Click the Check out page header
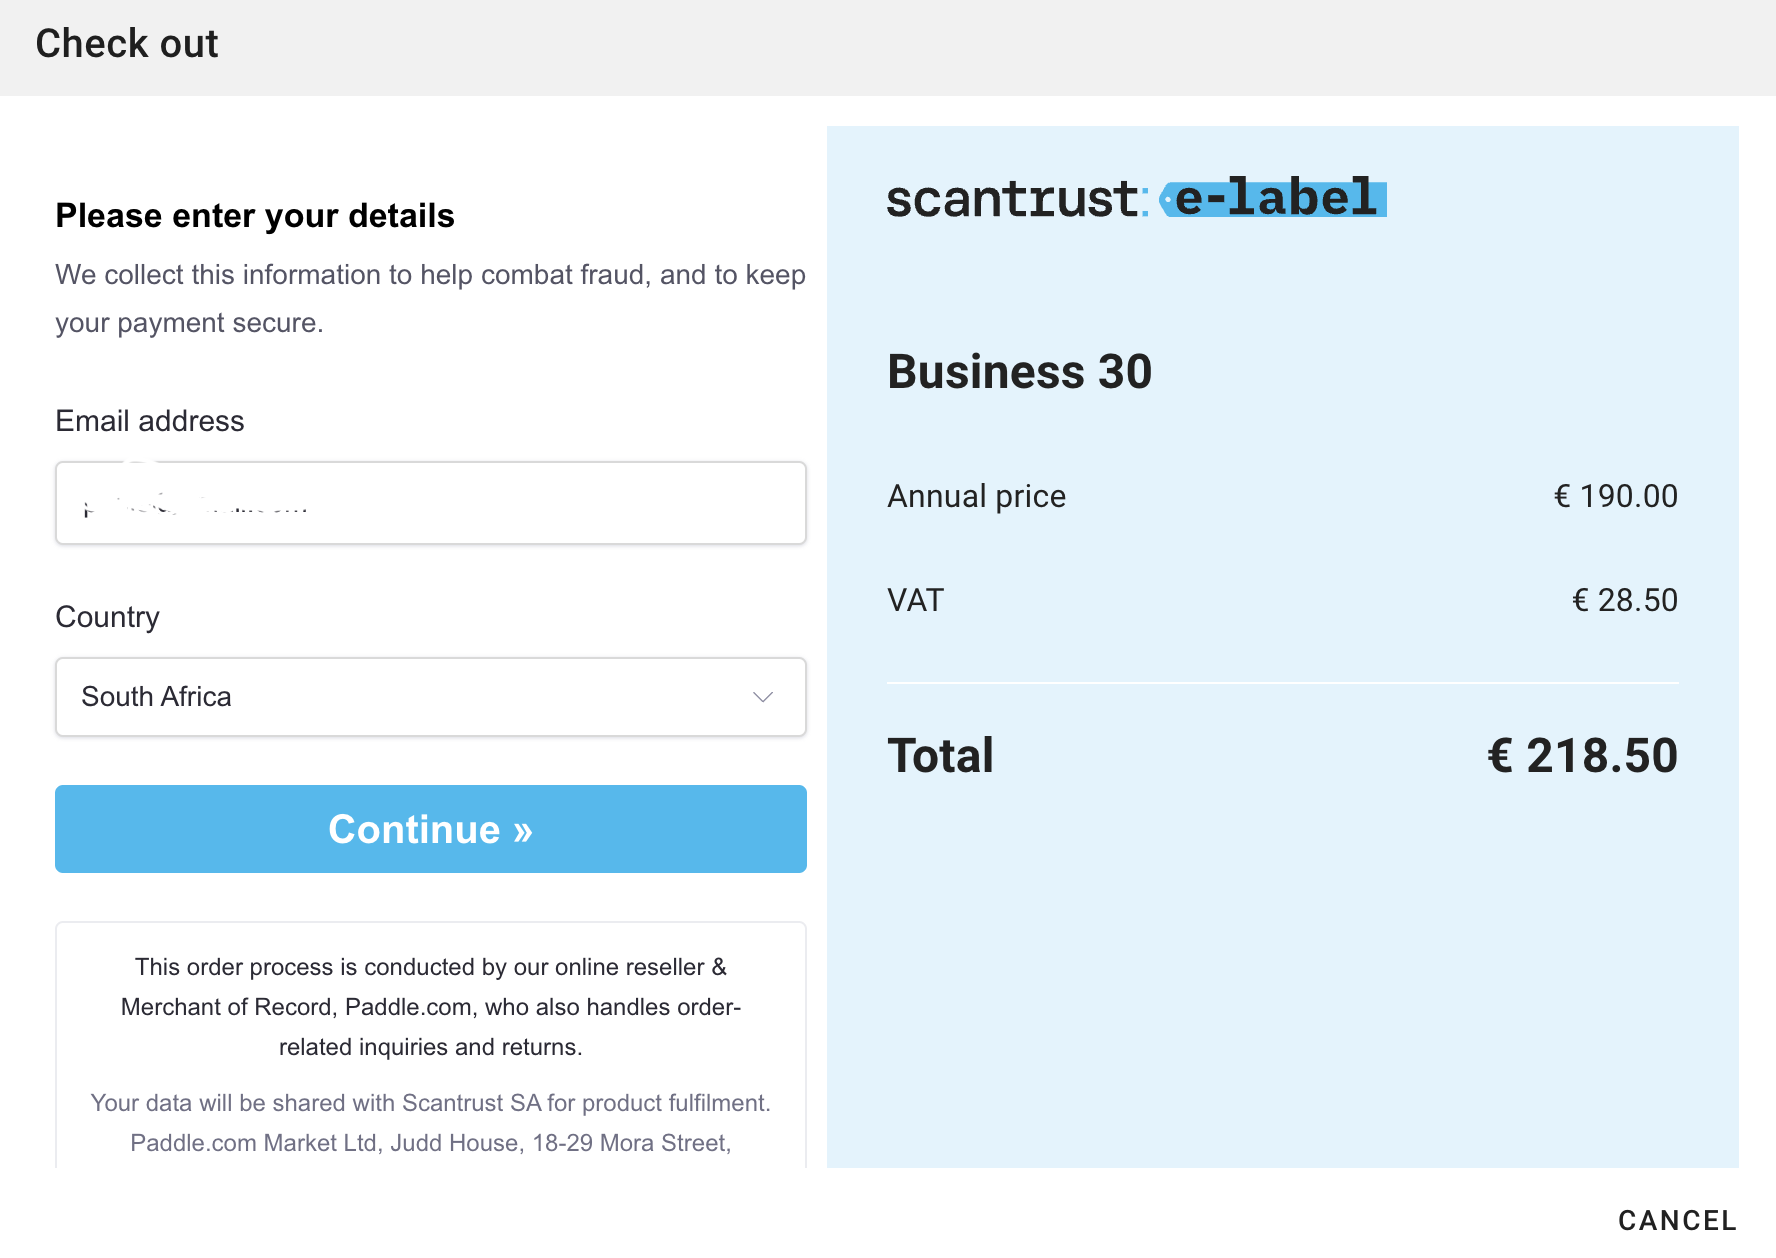This screenshot has width=1776, height=1258. tap(126, 43)
